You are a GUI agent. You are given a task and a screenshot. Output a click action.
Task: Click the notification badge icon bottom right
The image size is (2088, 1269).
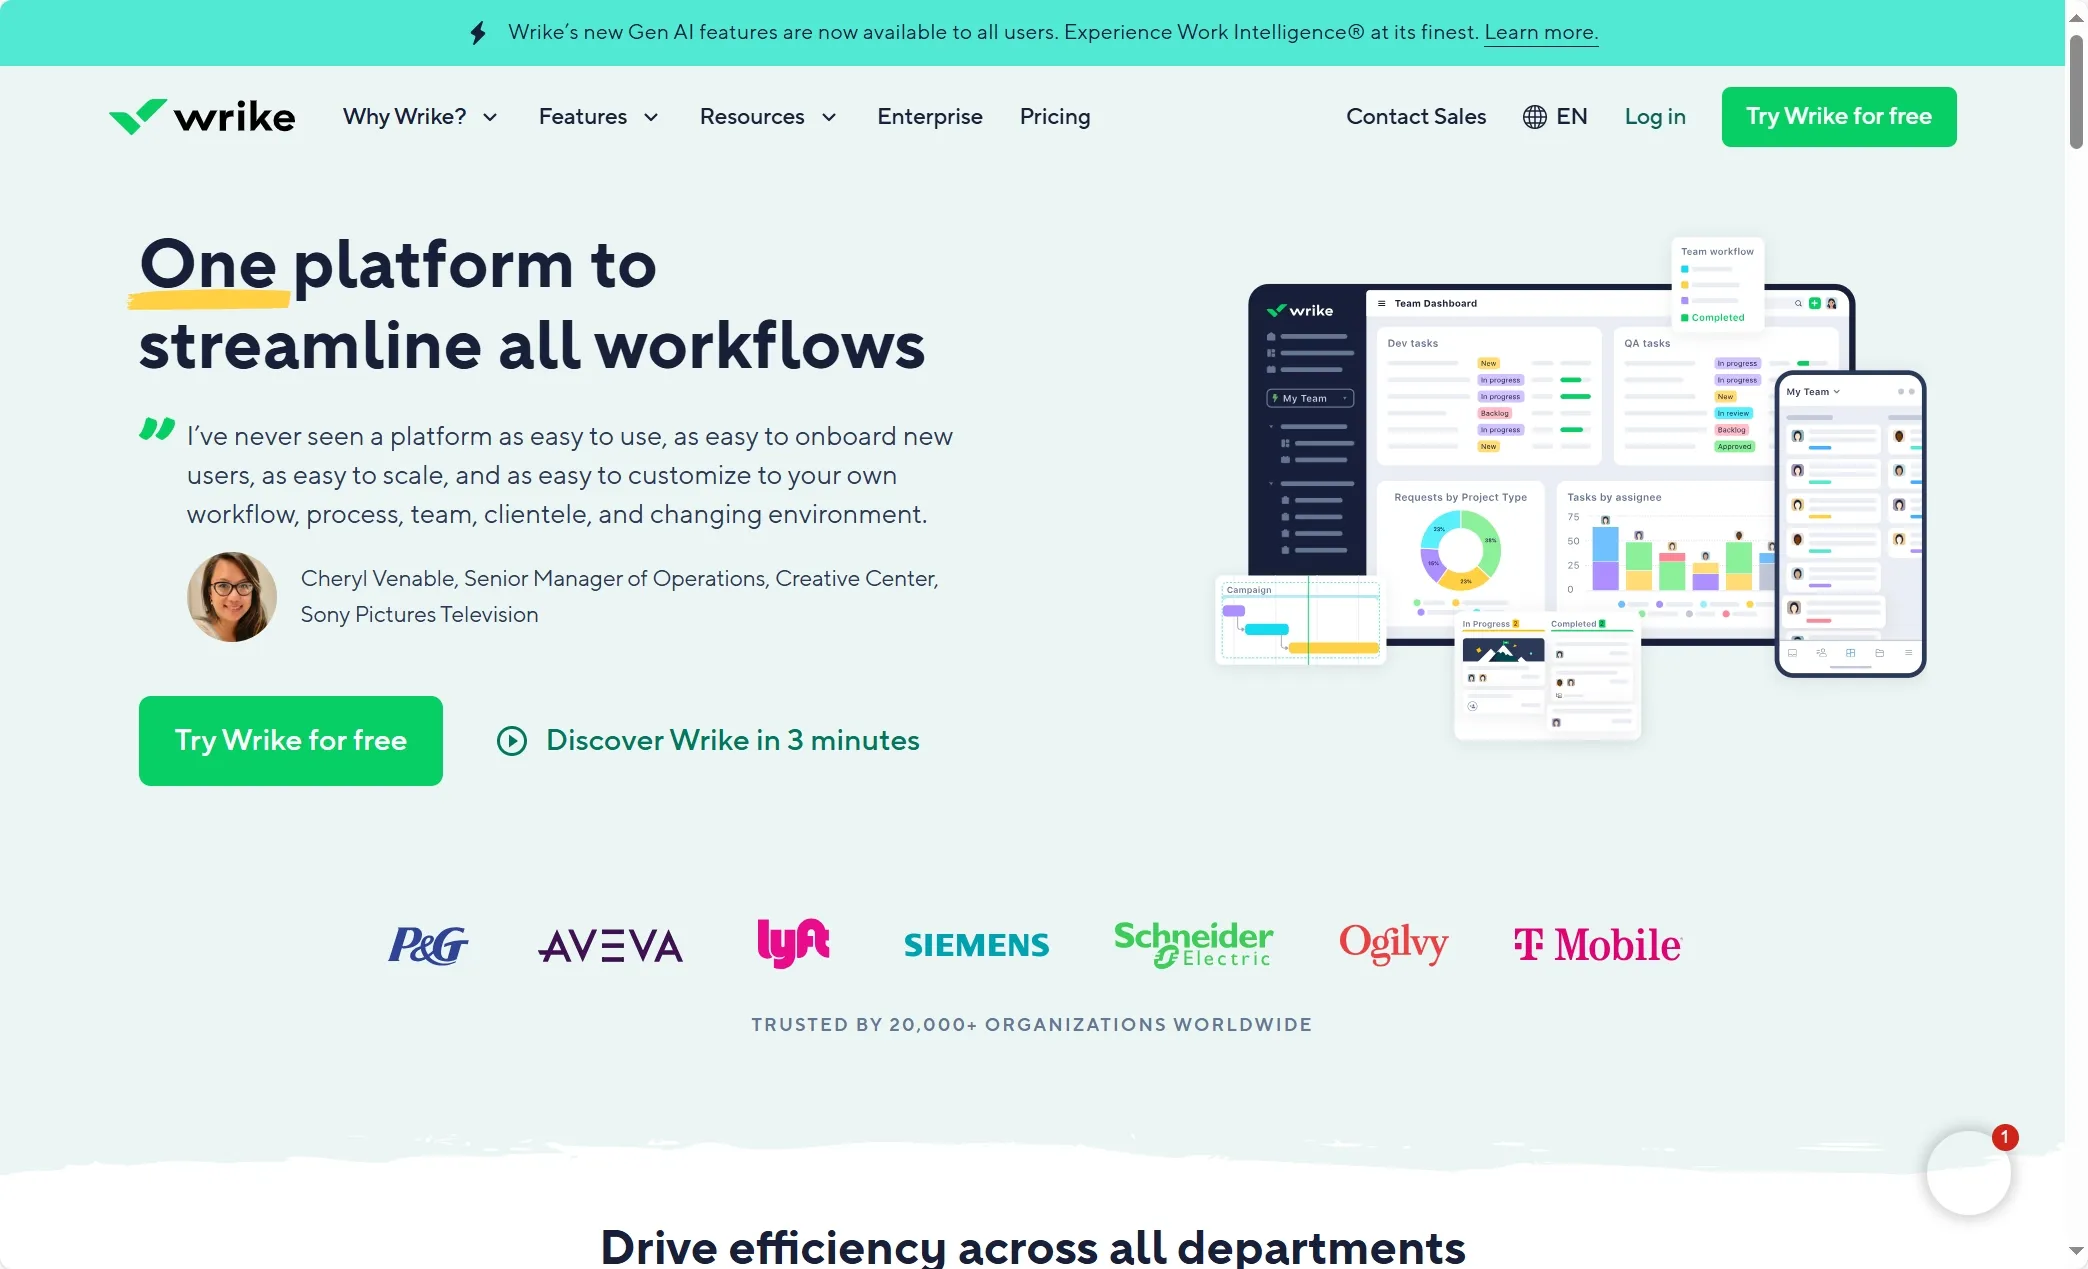coord(2003,1136)
